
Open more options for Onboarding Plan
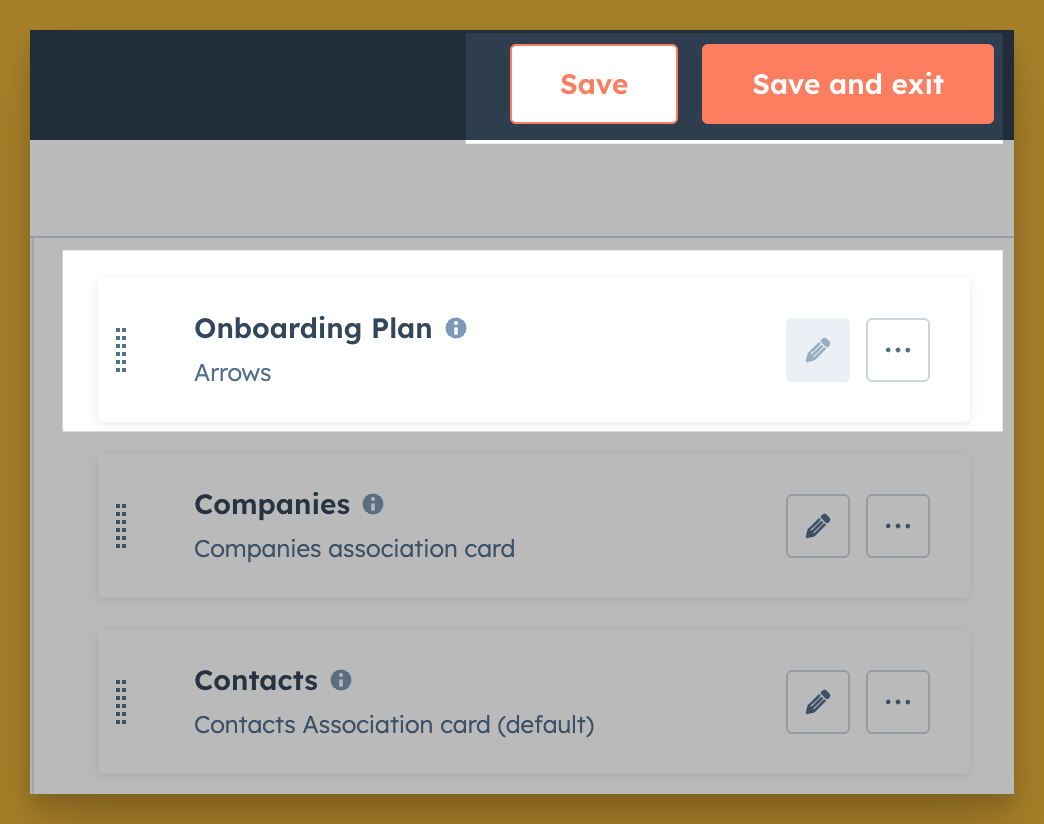coord(897,350)
